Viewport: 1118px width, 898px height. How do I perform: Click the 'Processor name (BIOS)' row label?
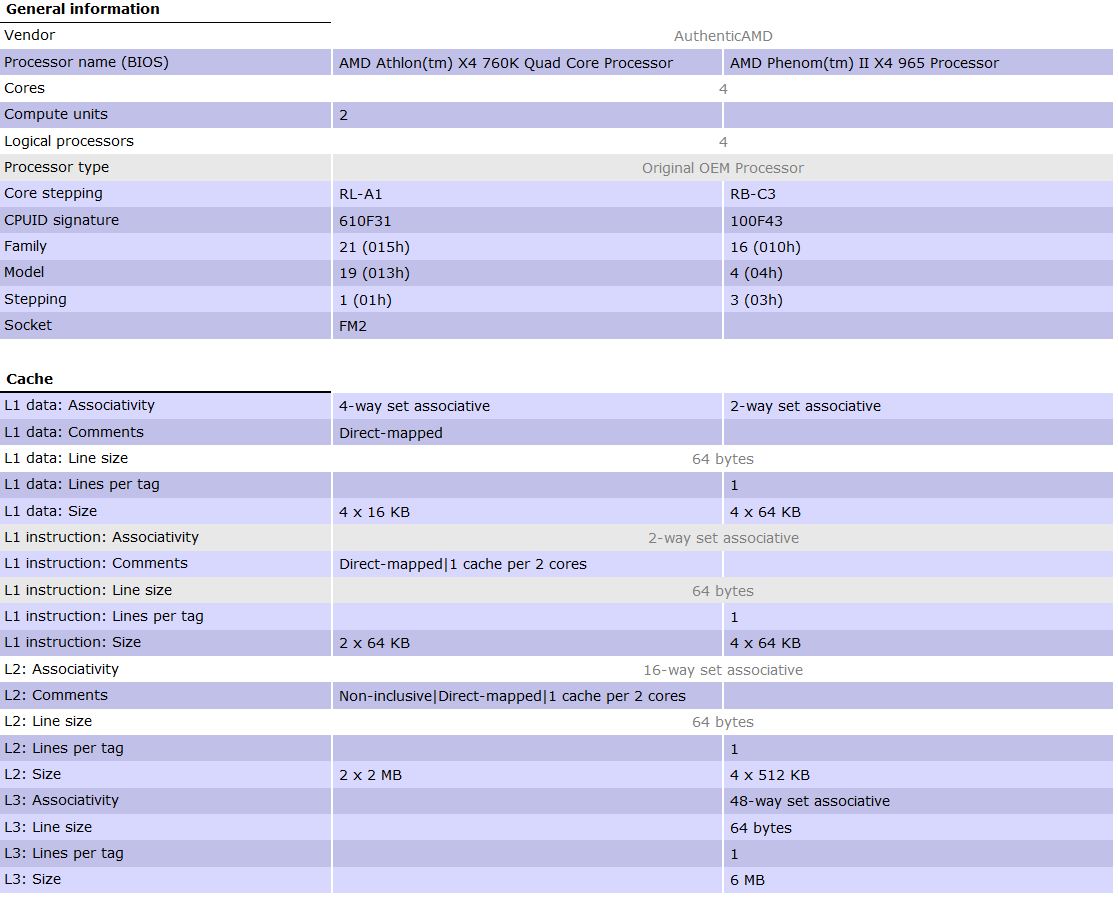pyautogui.click(x=86, y=62)
